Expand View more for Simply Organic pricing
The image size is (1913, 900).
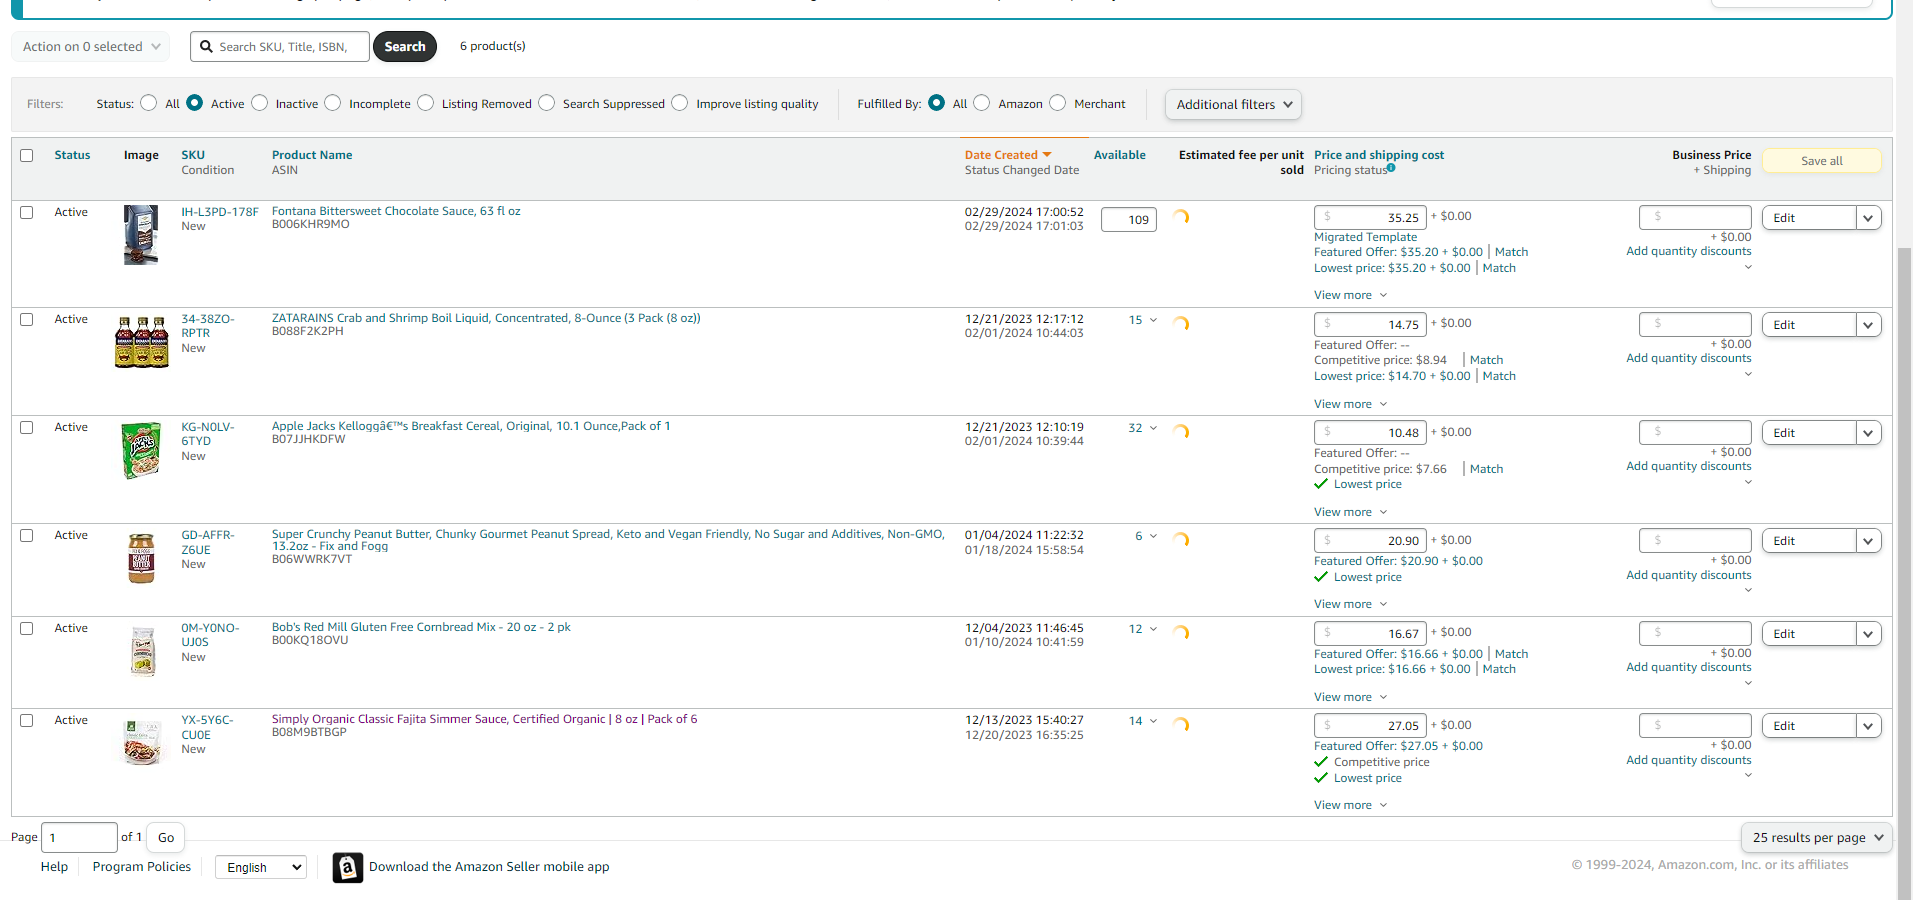(1351, 805)
